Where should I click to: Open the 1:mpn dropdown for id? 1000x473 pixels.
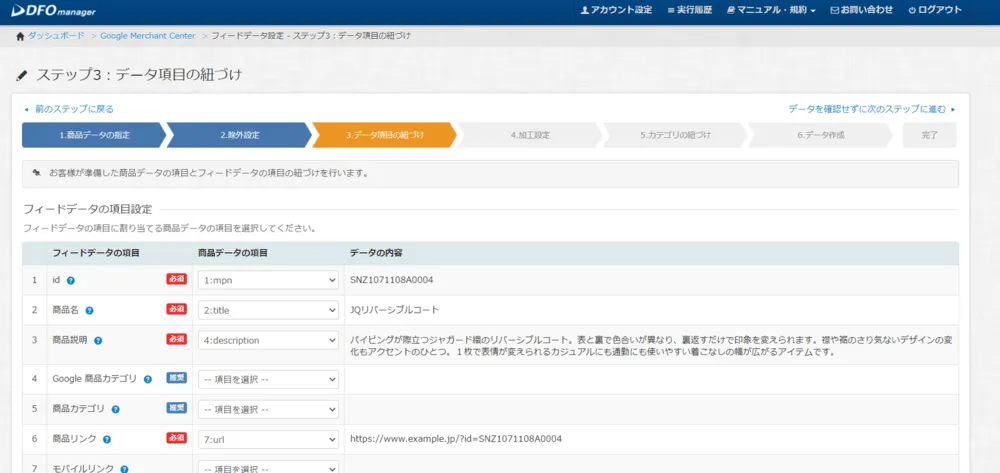(268, 280)
